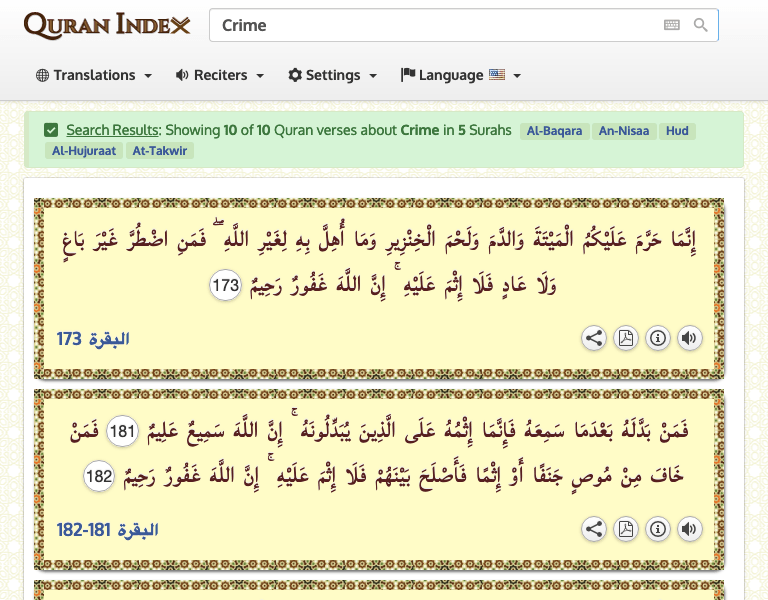Open PDF export icon for verse 173
The height and width of the screenshot is (600, 768).
pos(626,338)
